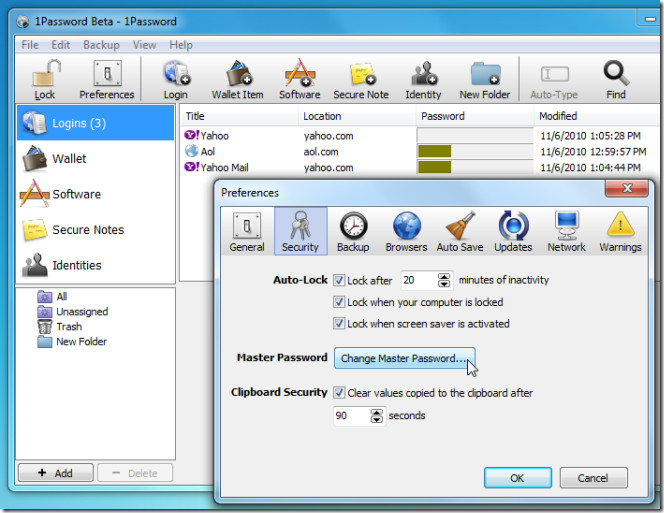664x513 pixels.
Task: Open the Software category in the sidebar
Action: pyautogui.click(x=96, y=194)
